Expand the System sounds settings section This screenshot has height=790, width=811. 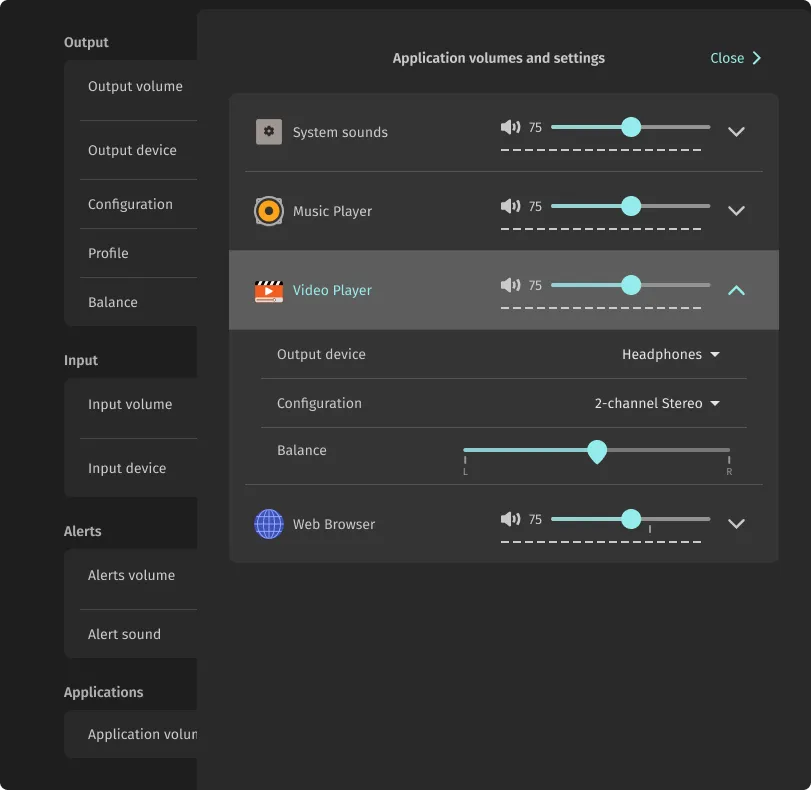click(x=736, y=131)
